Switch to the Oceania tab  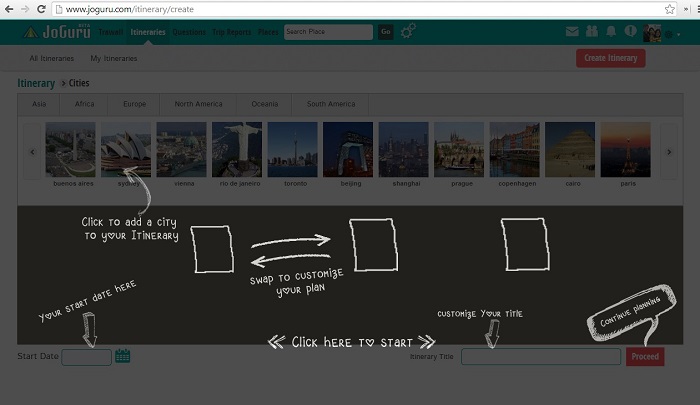pyautogui.click(x=264, y=104)
